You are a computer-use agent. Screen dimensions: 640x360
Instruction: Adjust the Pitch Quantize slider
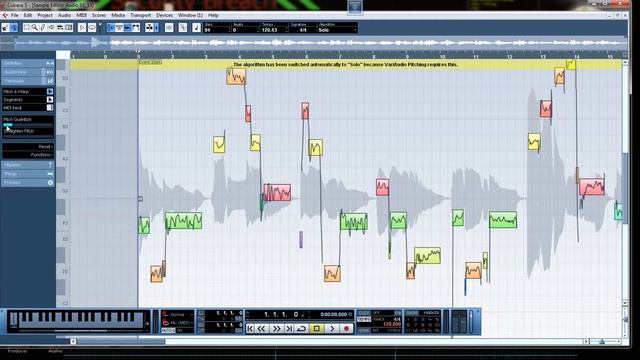pyautogui.click(x=28, y=124)
